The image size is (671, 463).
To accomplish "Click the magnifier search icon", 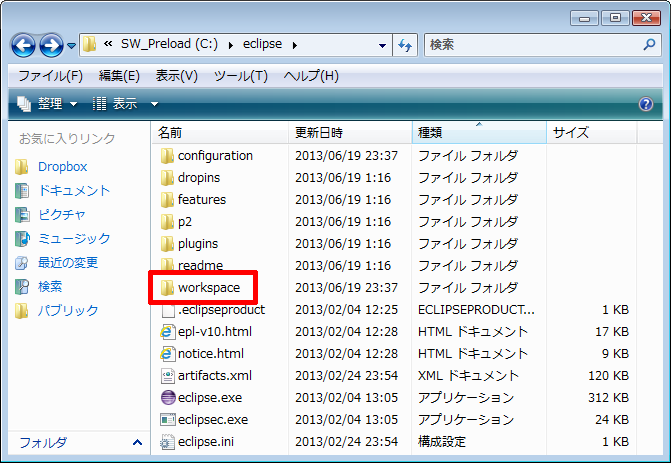I will coord(649,44).
